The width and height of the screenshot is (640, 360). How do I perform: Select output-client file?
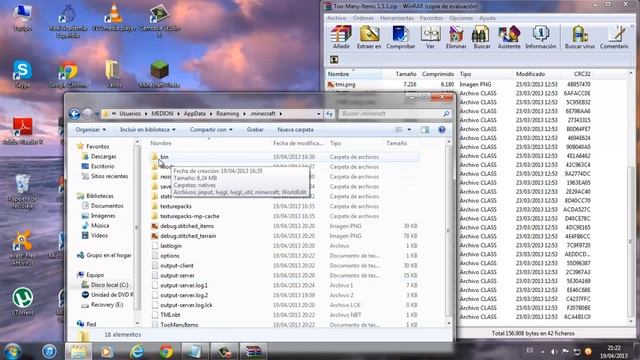pyautogui.click(x=176, y=265)
